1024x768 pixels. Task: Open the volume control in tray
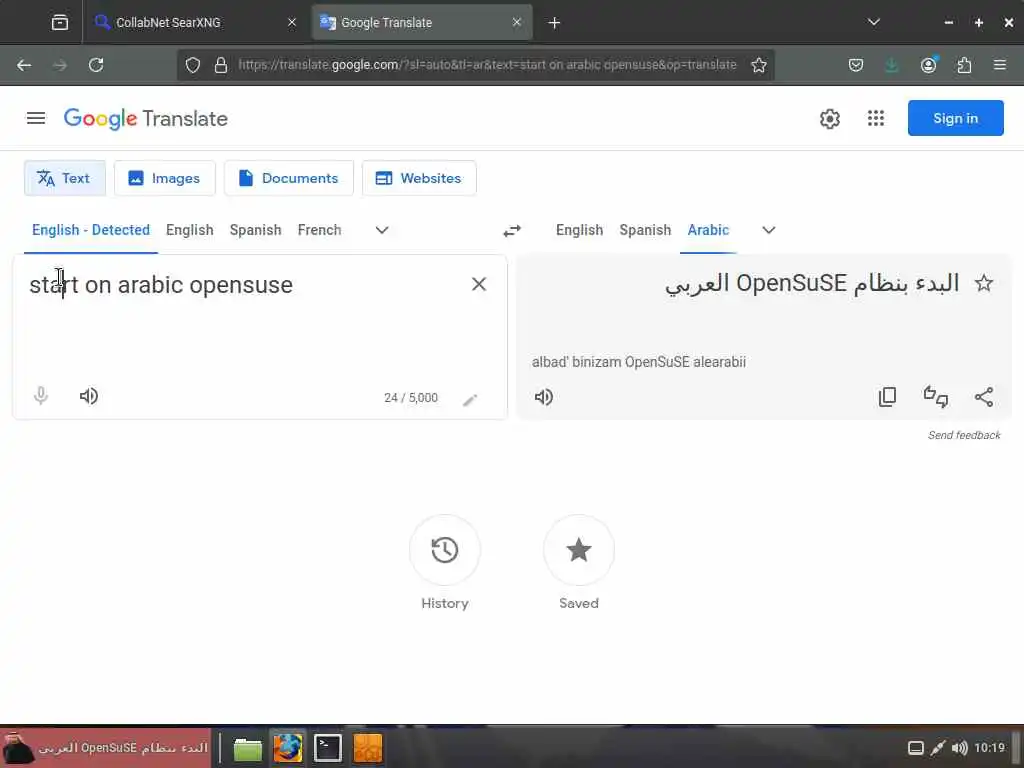[959, 748]
